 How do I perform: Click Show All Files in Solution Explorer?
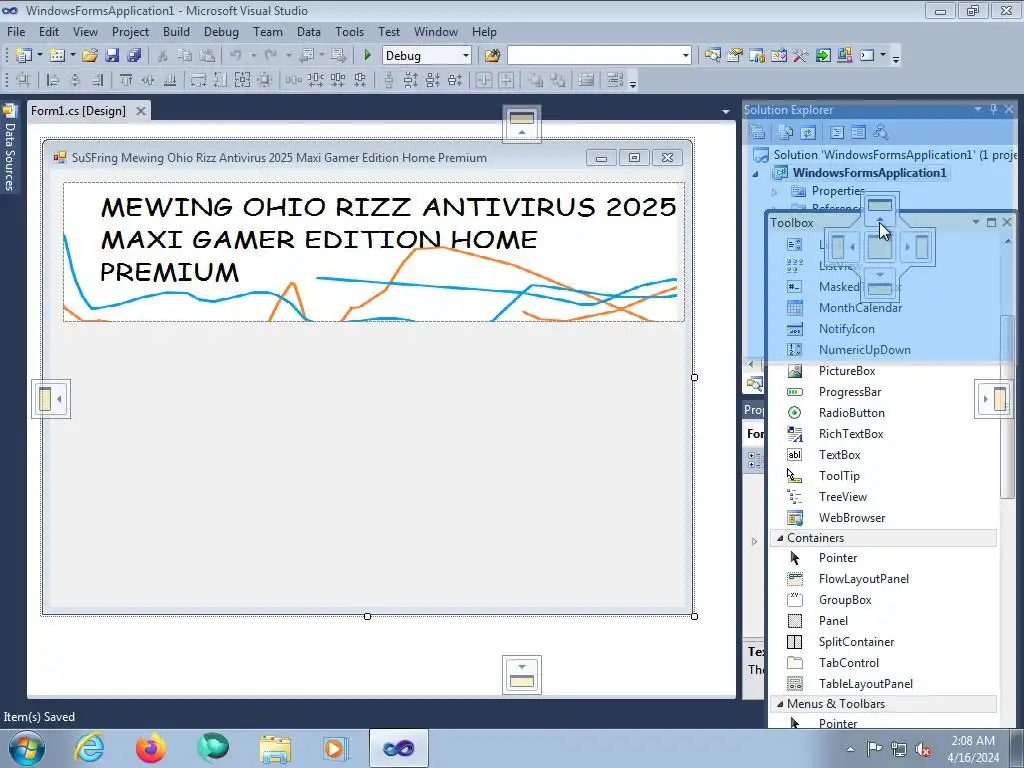(x=786, y=133)
